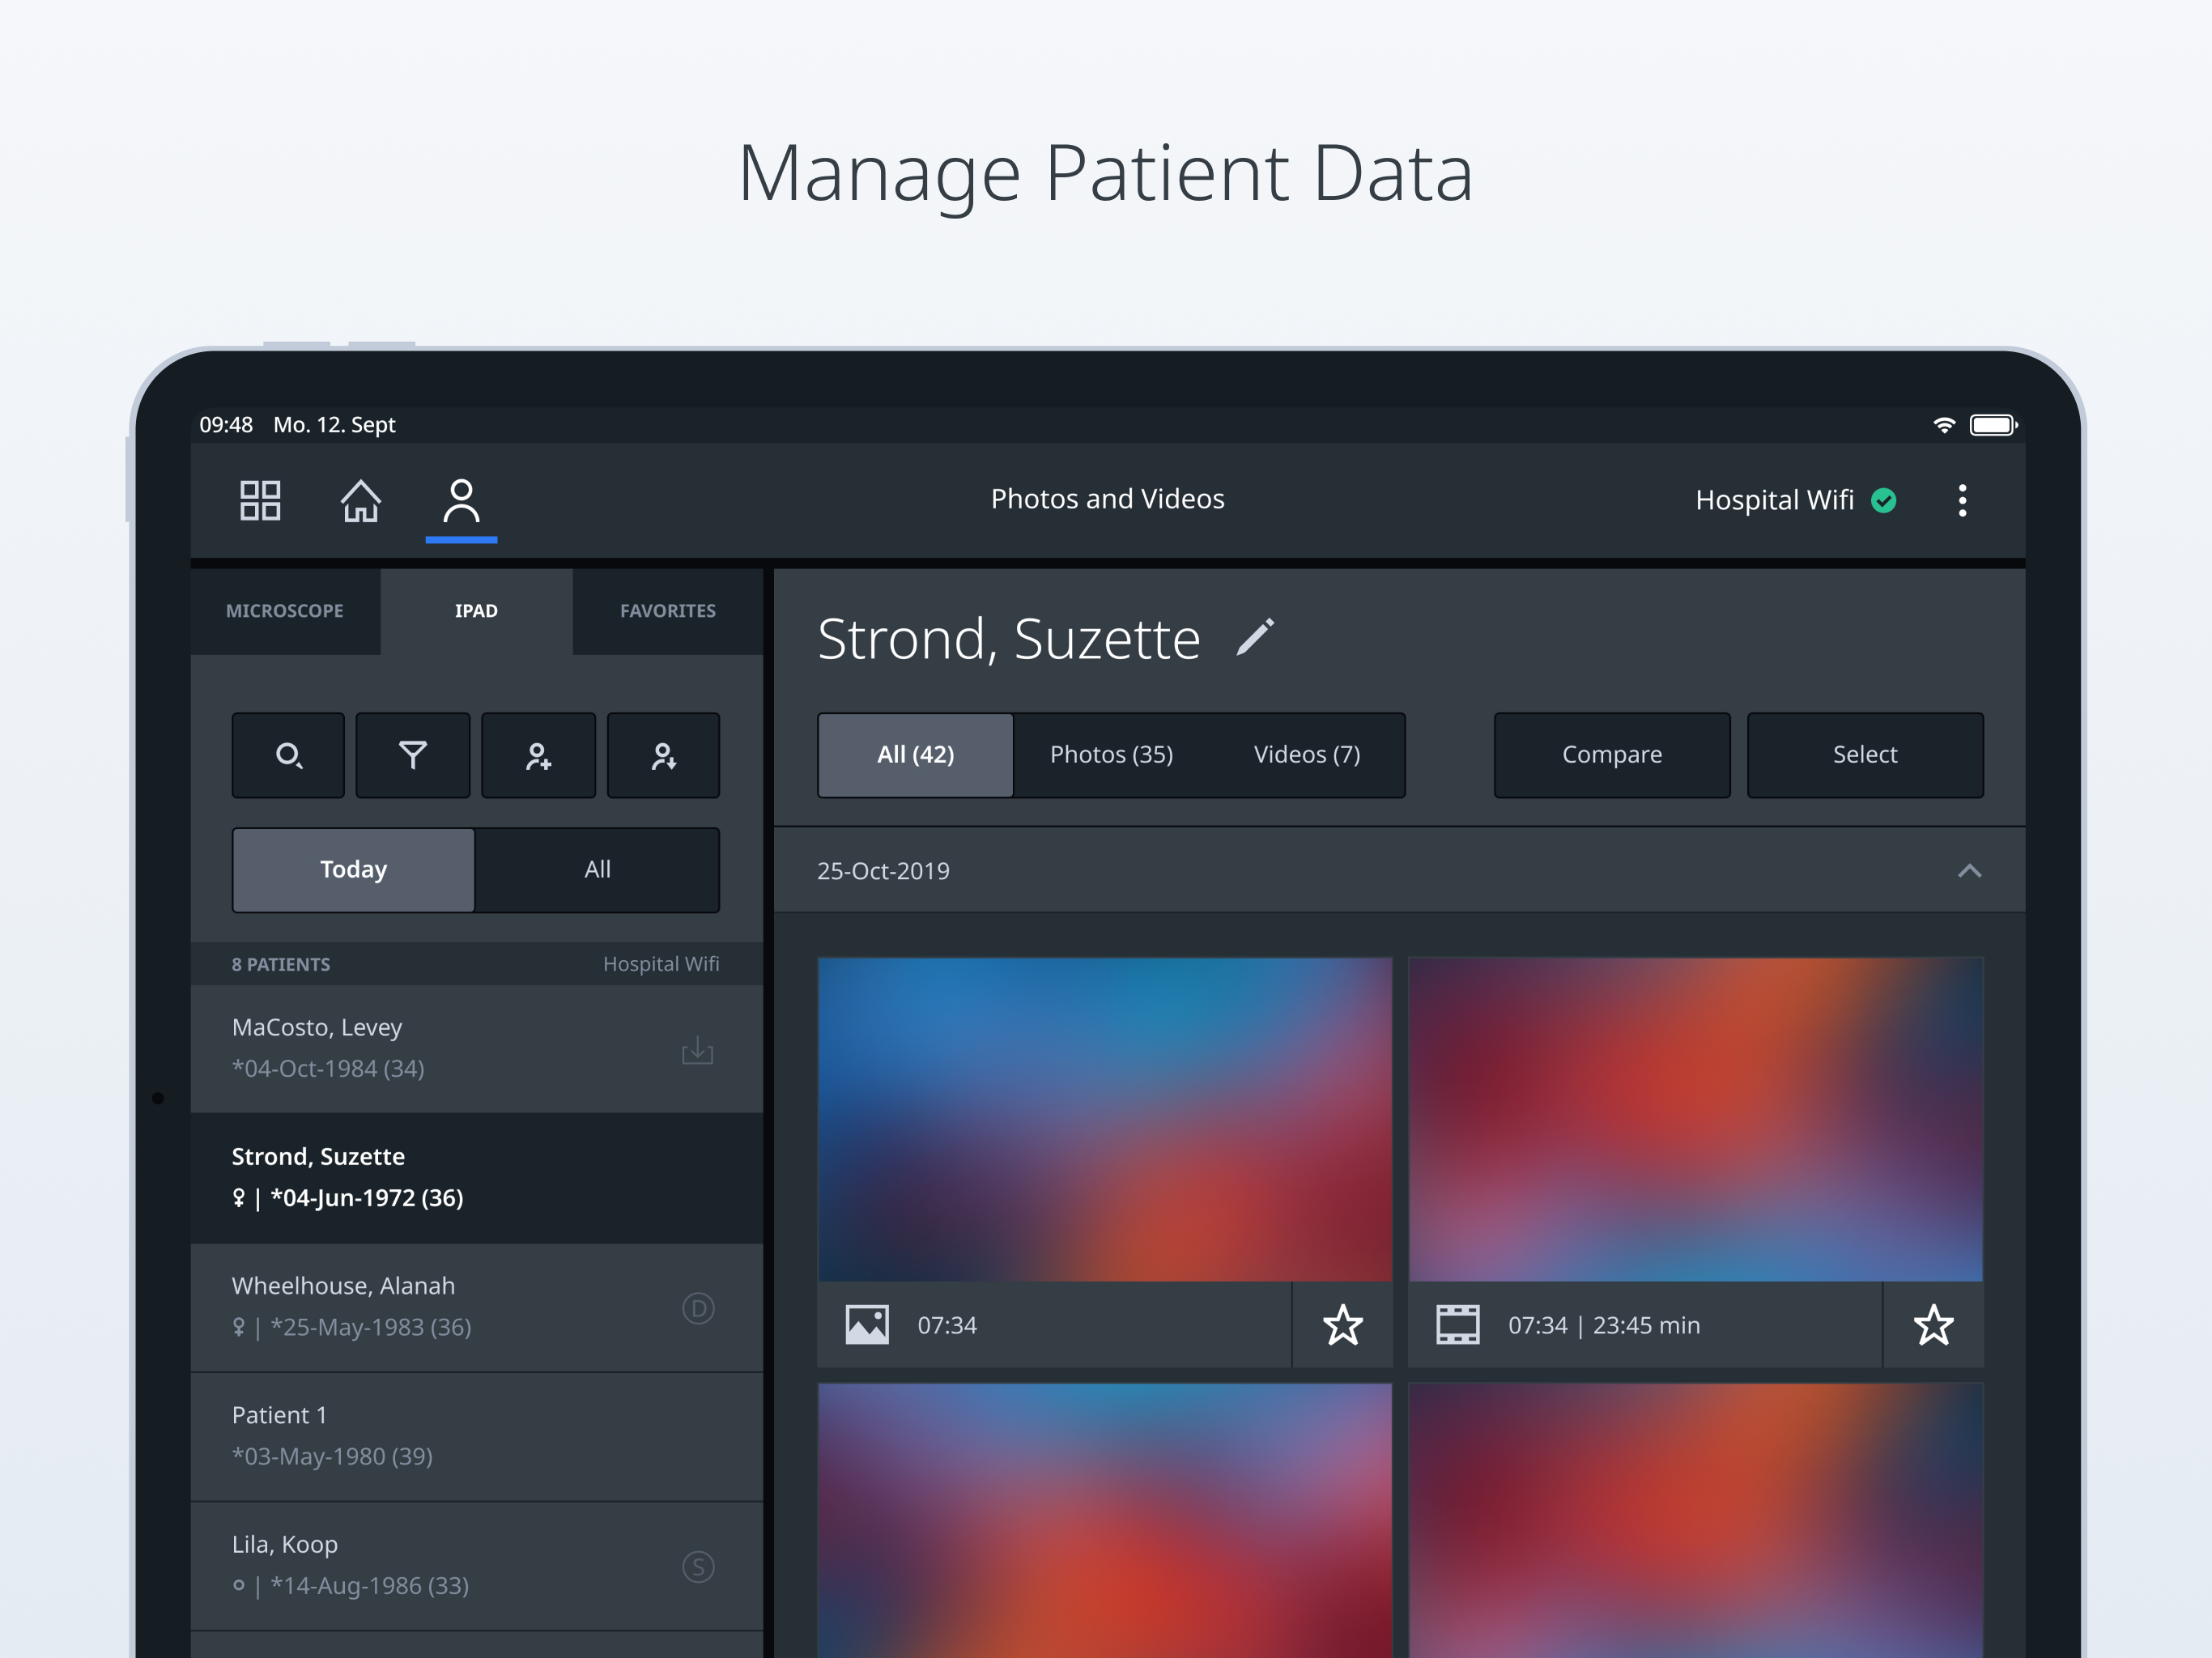This screenshot has width=2212, height=1658.
Task: Switch patient list to Today
Action: pos(354,870)
